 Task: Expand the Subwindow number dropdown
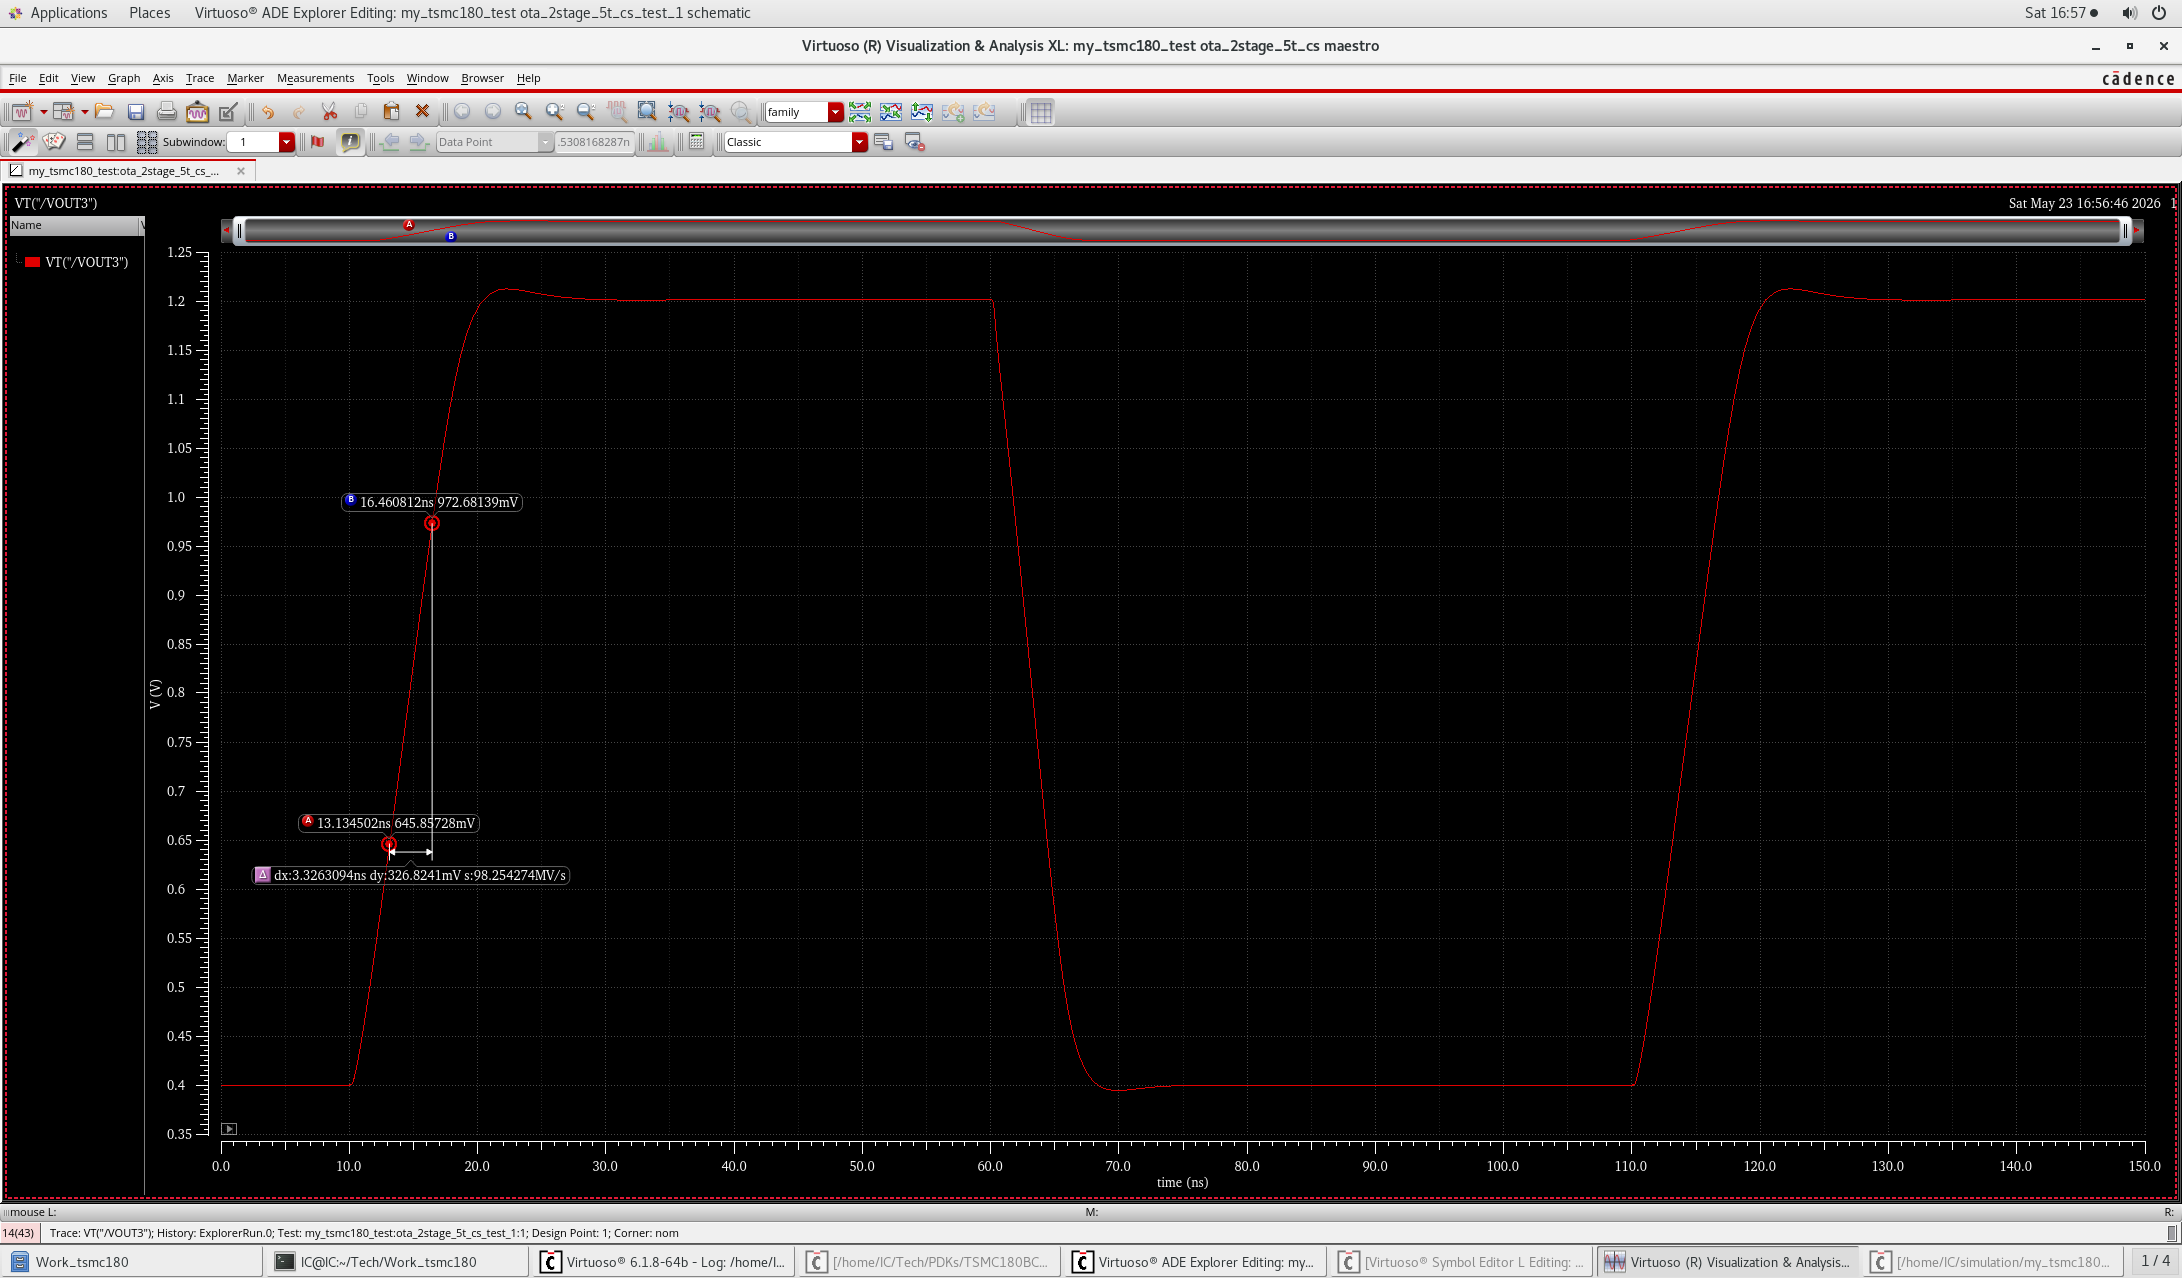coord(287,142)
